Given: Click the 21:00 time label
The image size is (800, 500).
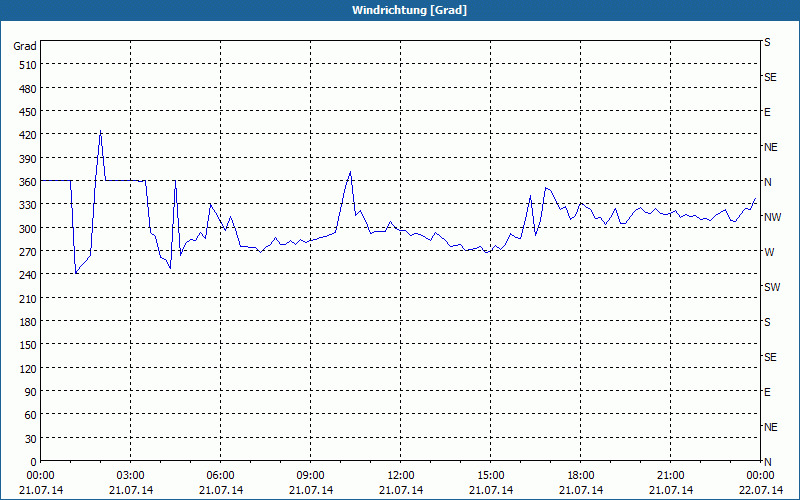Looking at the screenshot, I should 670,476.
